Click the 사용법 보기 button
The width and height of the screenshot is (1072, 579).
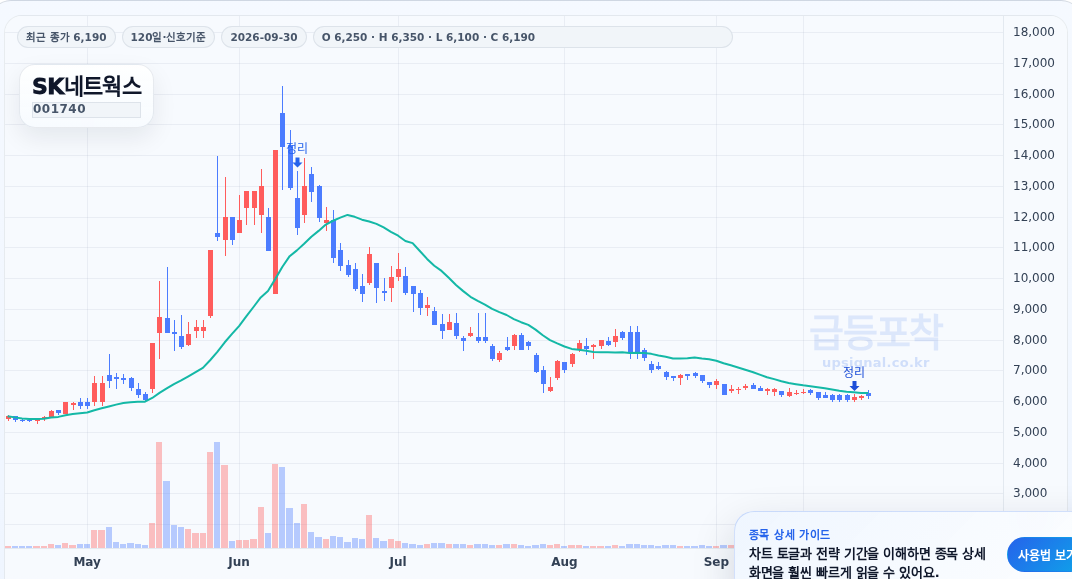(x=1043, y=554)
